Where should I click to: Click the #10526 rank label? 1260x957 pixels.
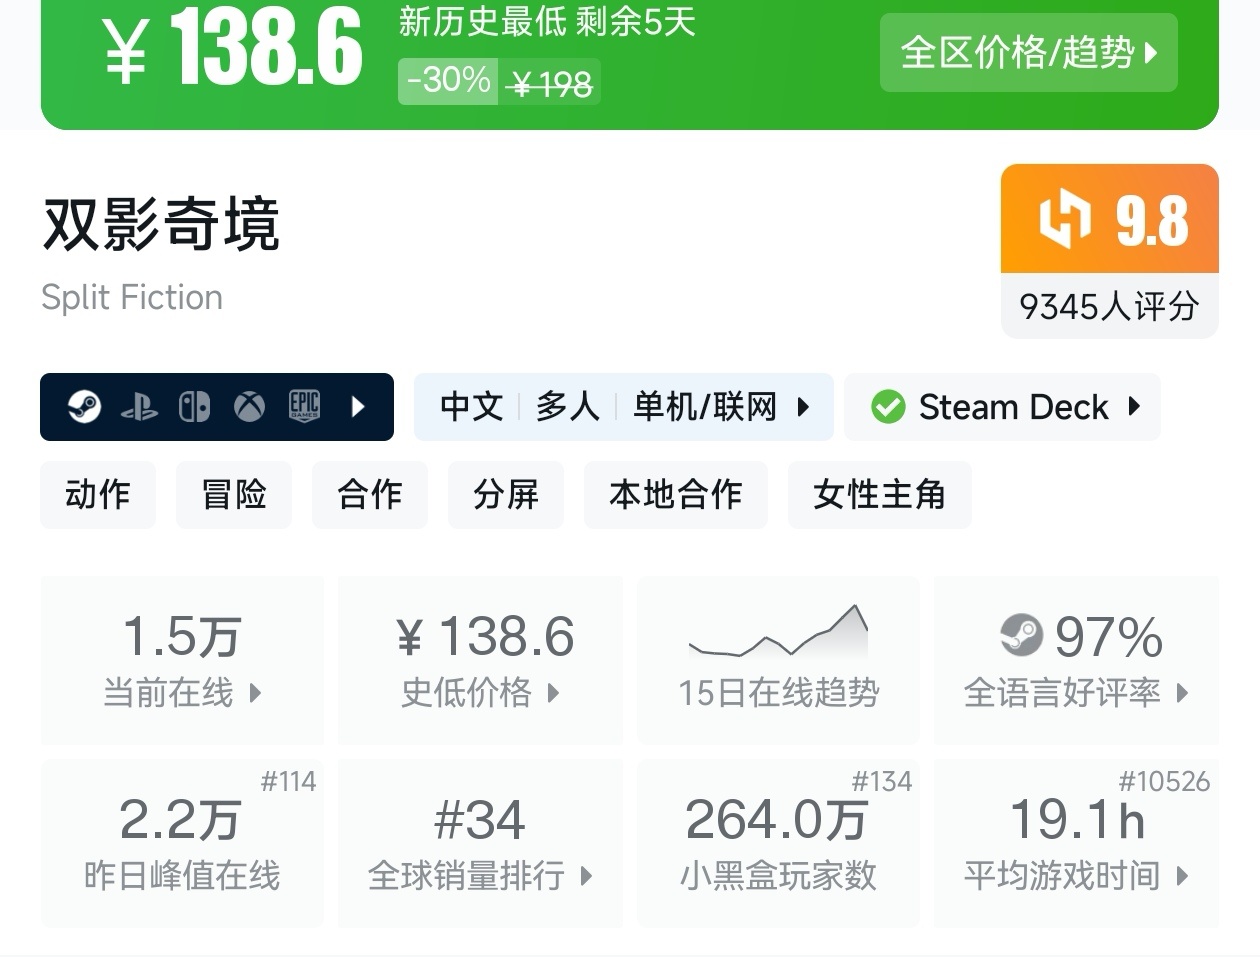[1164, 782]
